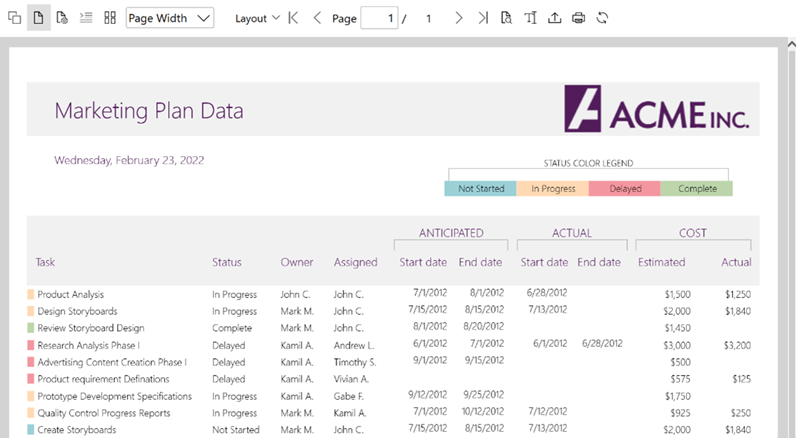Click the orange status marker beside Product Analysis
This screenshot has height=438, width=800.
[31, 295]
